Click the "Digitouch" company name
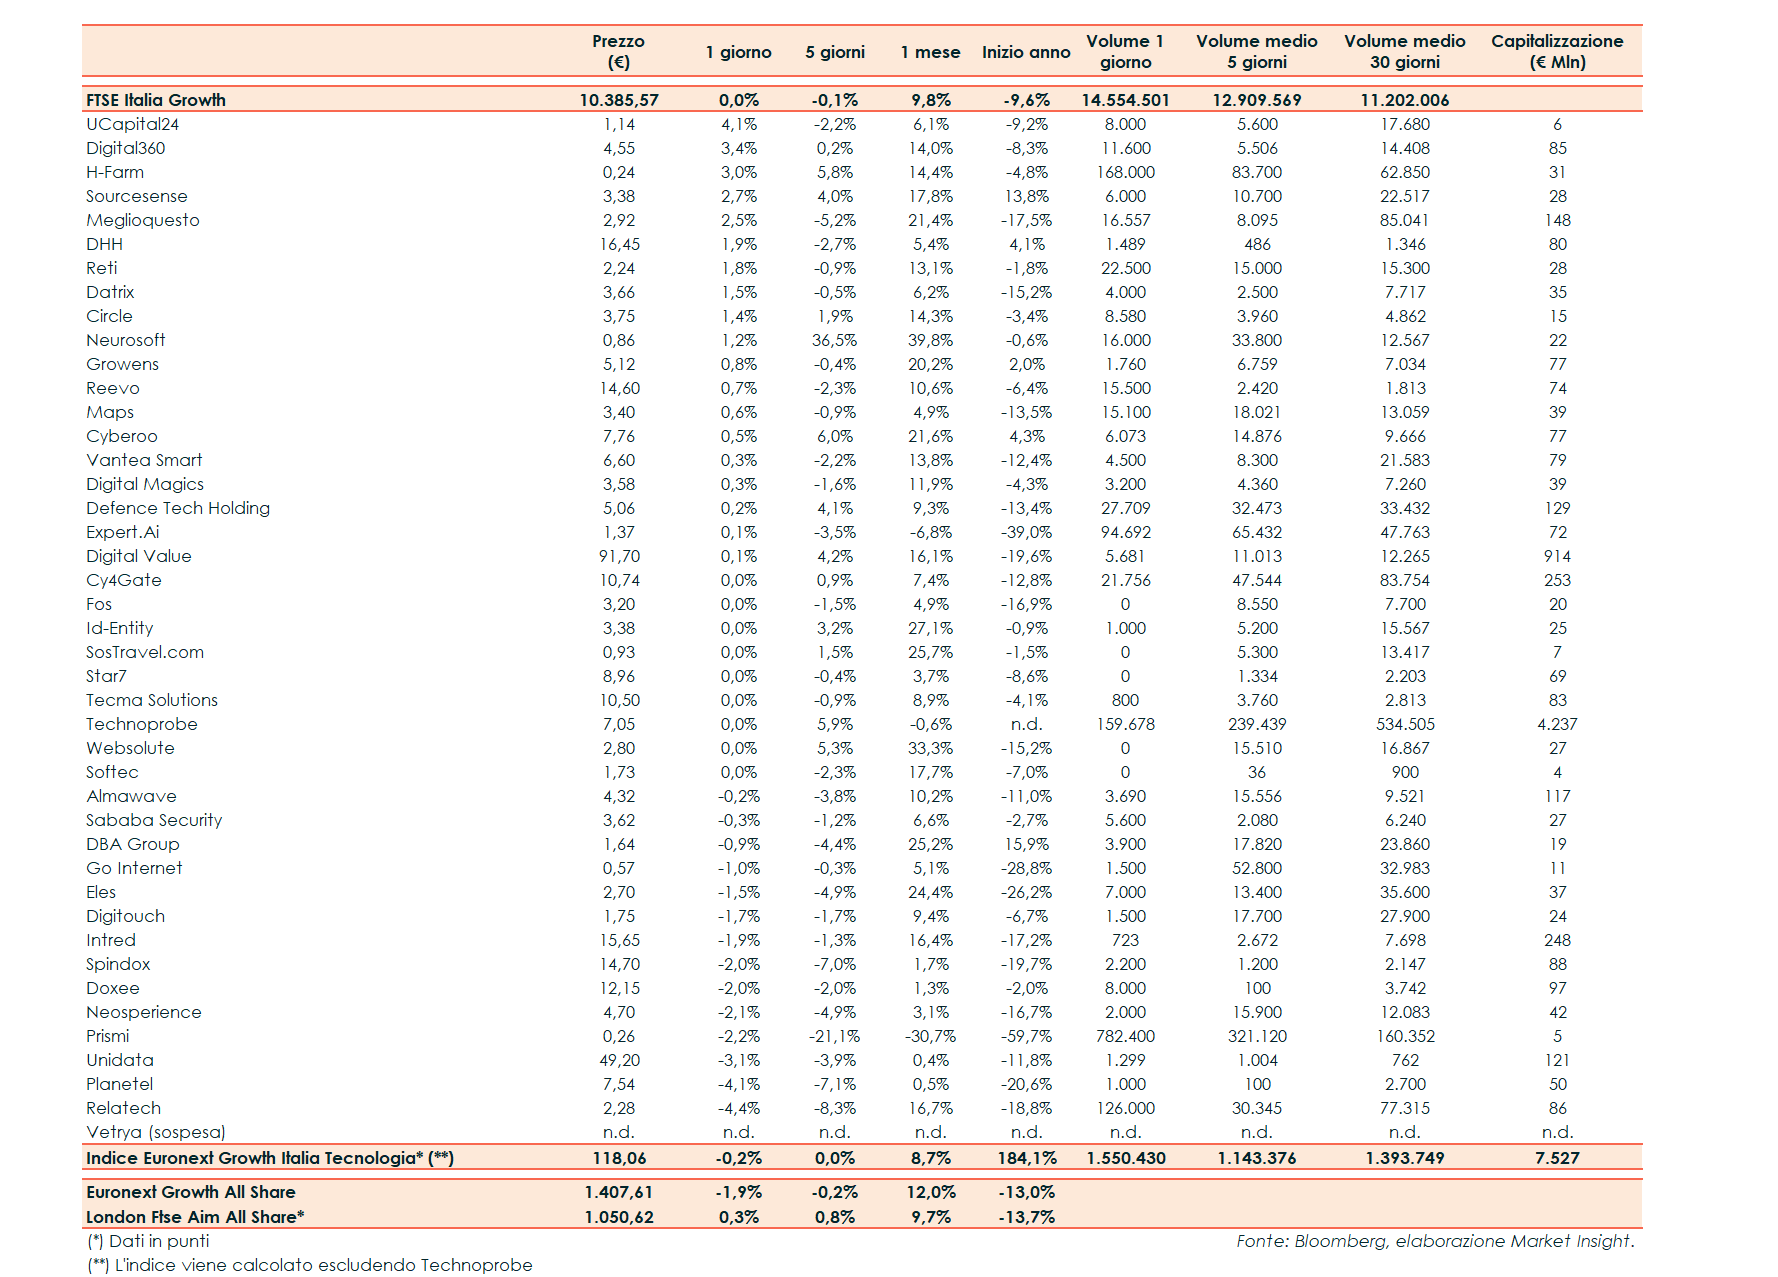1778x1277 pixels. (x=125, y=916)
